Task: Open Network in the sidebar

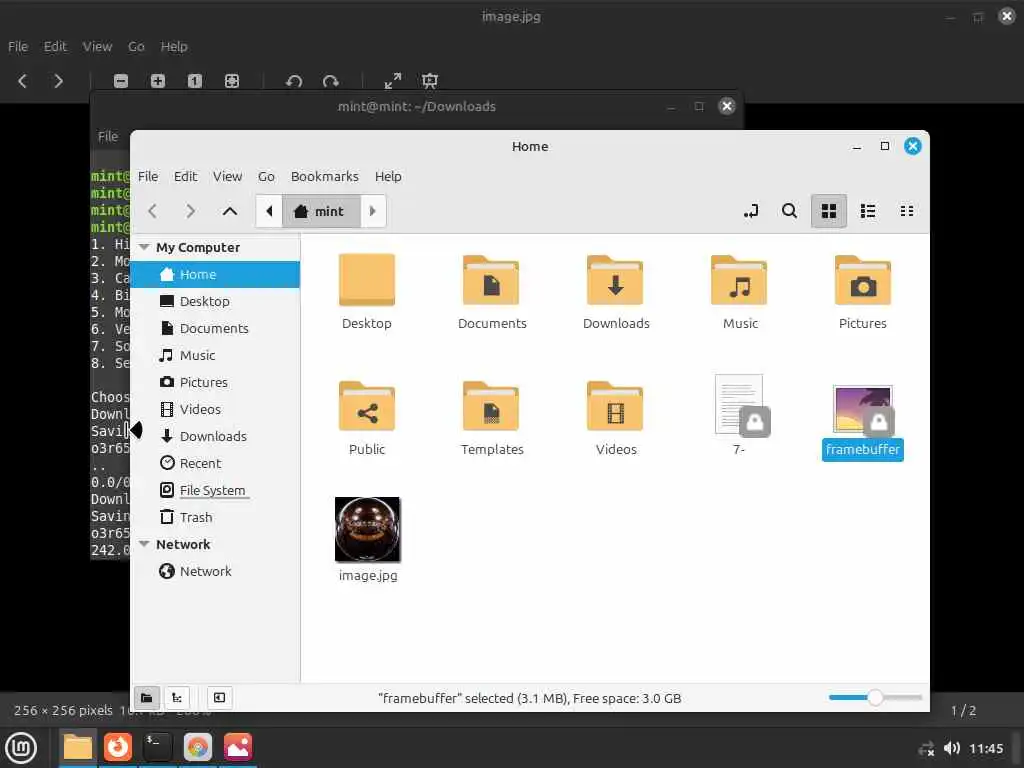Action: coord(216,571)
